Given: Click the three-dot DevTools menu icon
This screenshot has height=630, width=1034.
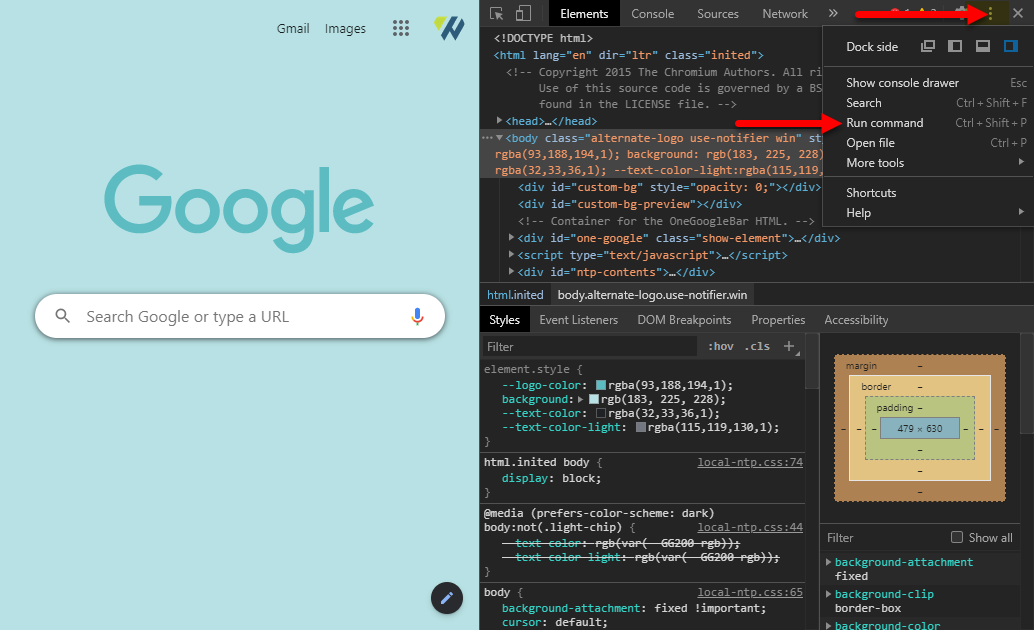Looking at the screenshot, I should [990, 13].
